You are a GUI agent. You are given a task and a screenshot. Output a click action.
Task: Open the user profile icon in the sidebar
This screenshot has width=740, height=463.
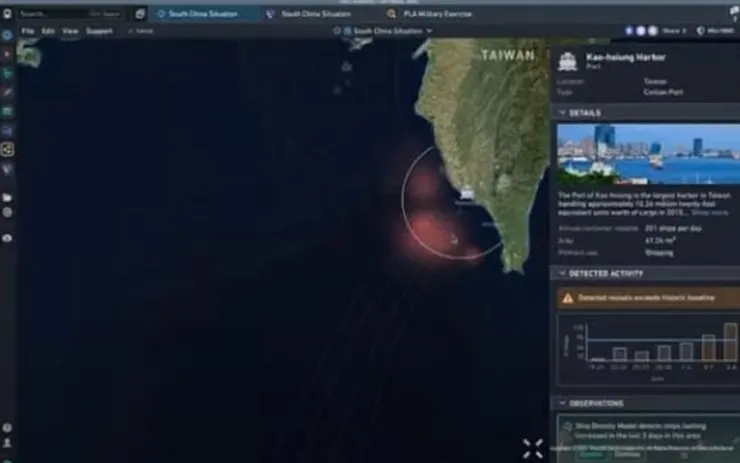click(7, 443)
